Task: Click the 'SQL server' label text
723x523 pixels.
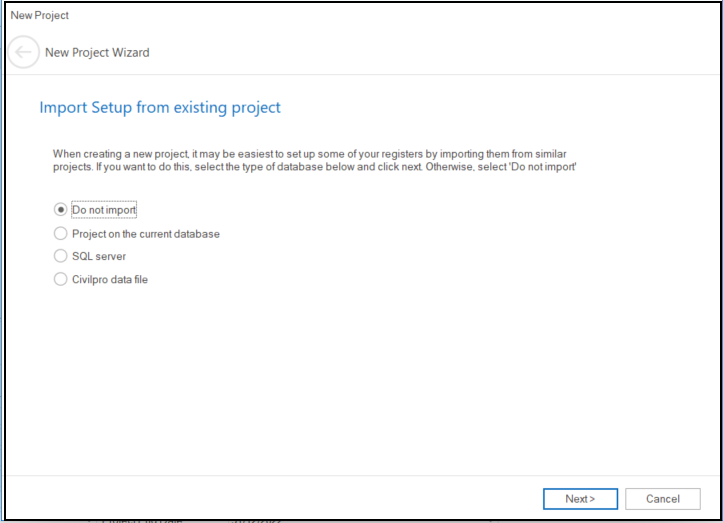Action: (99, 256)
